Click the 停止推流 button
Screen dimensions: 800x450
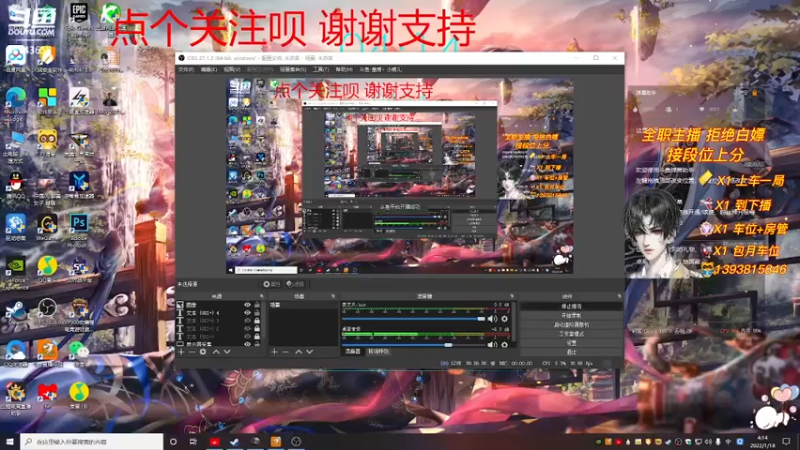pyautogui.click(x=571, y=306)
